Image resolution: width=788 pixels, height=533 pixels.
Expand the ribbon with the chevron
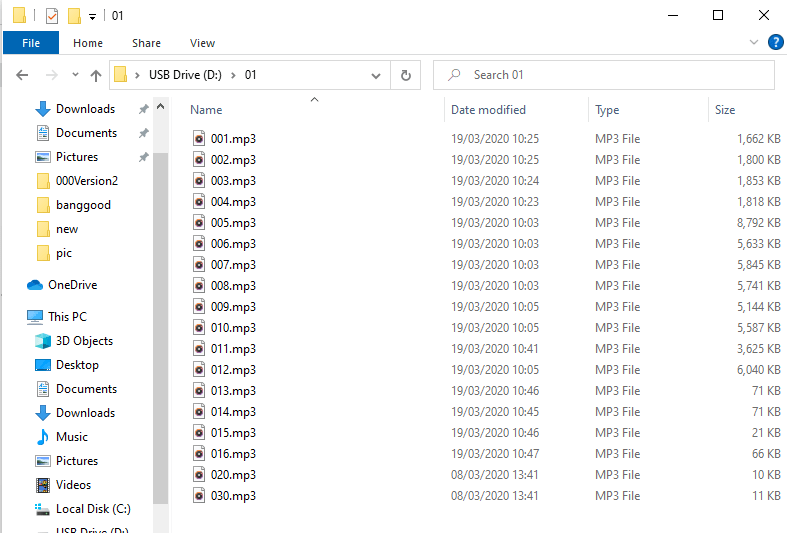tap(754, 43)
